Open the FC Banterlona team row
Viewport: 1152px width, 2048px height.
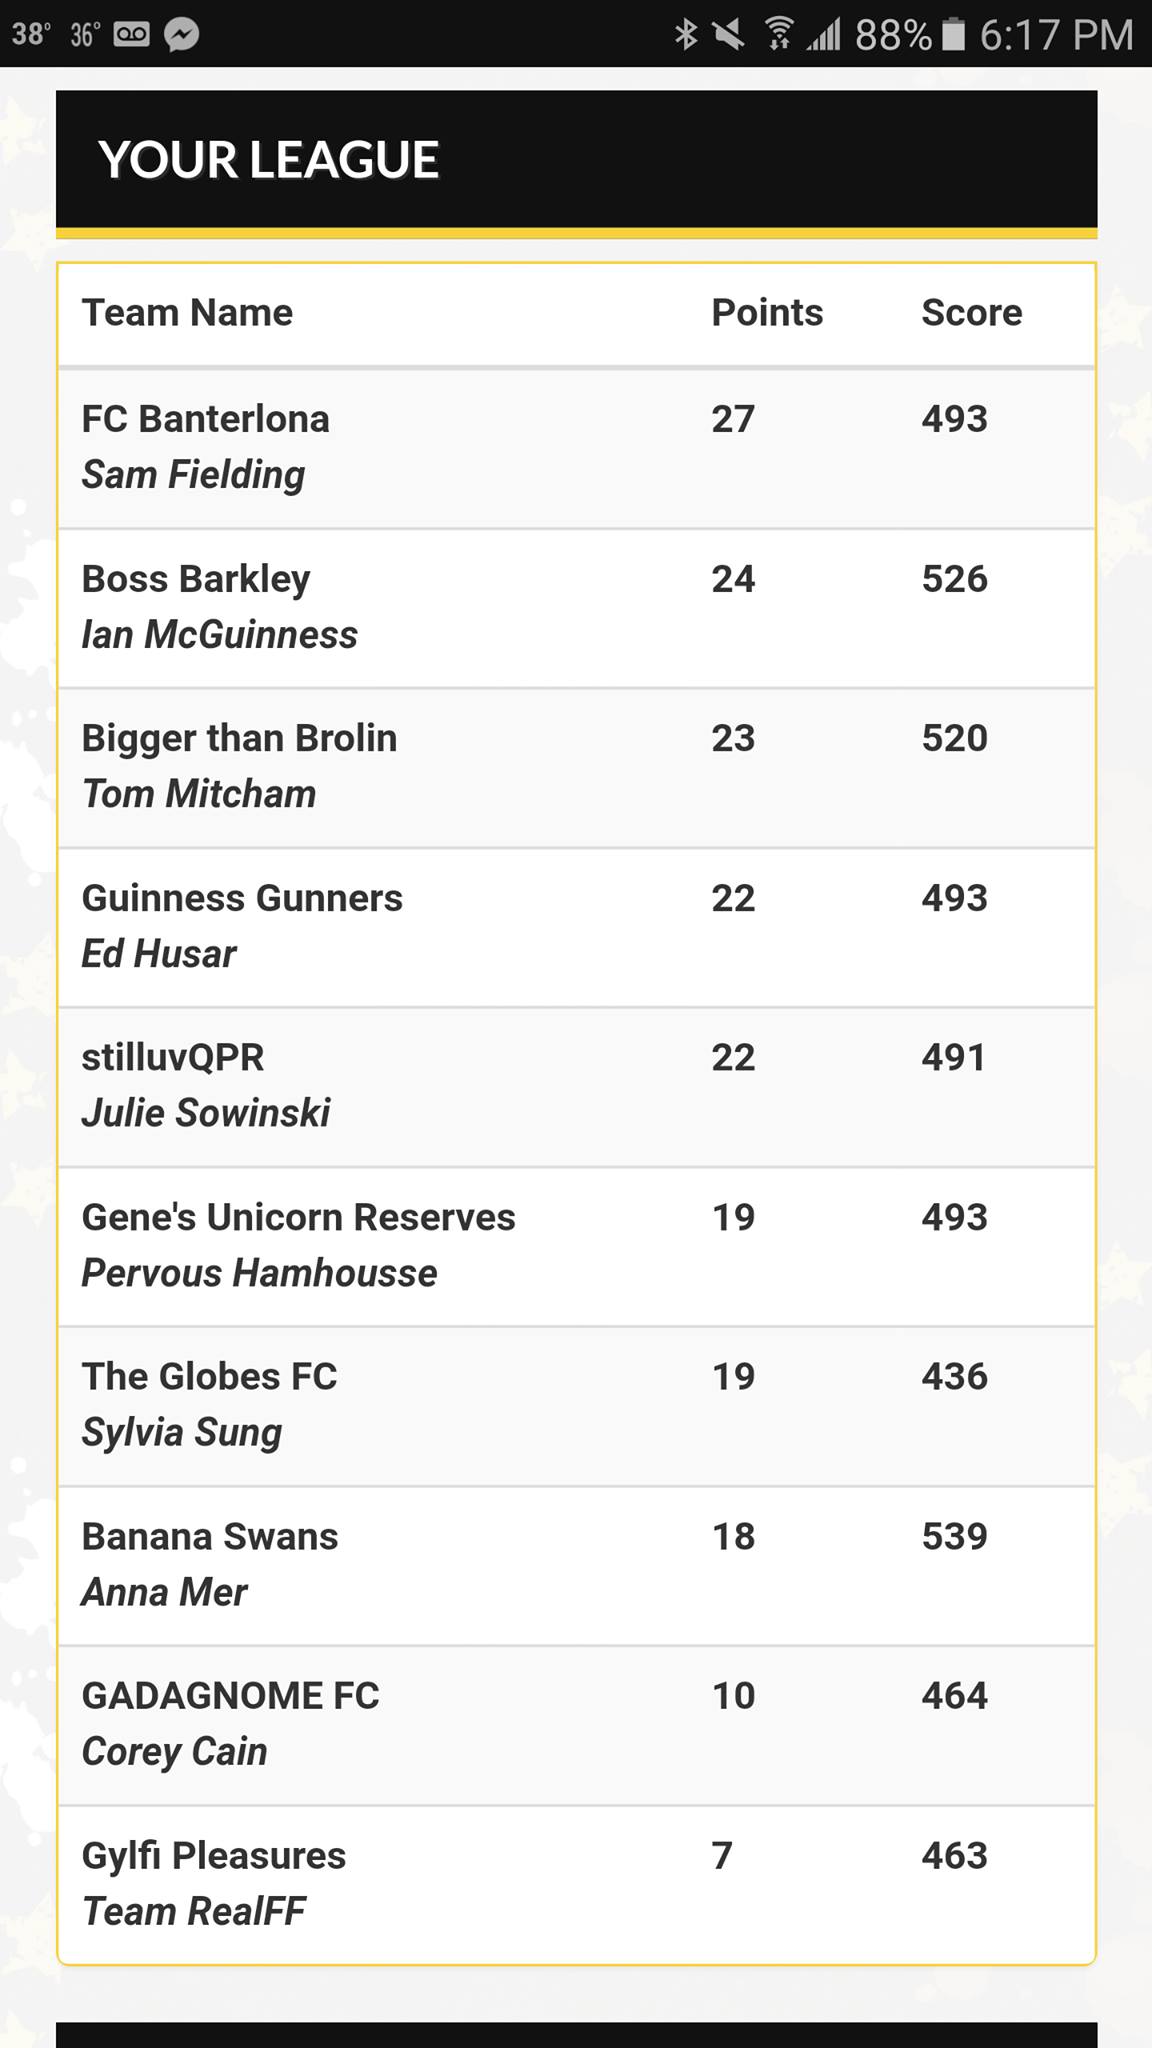coord(577,448)
